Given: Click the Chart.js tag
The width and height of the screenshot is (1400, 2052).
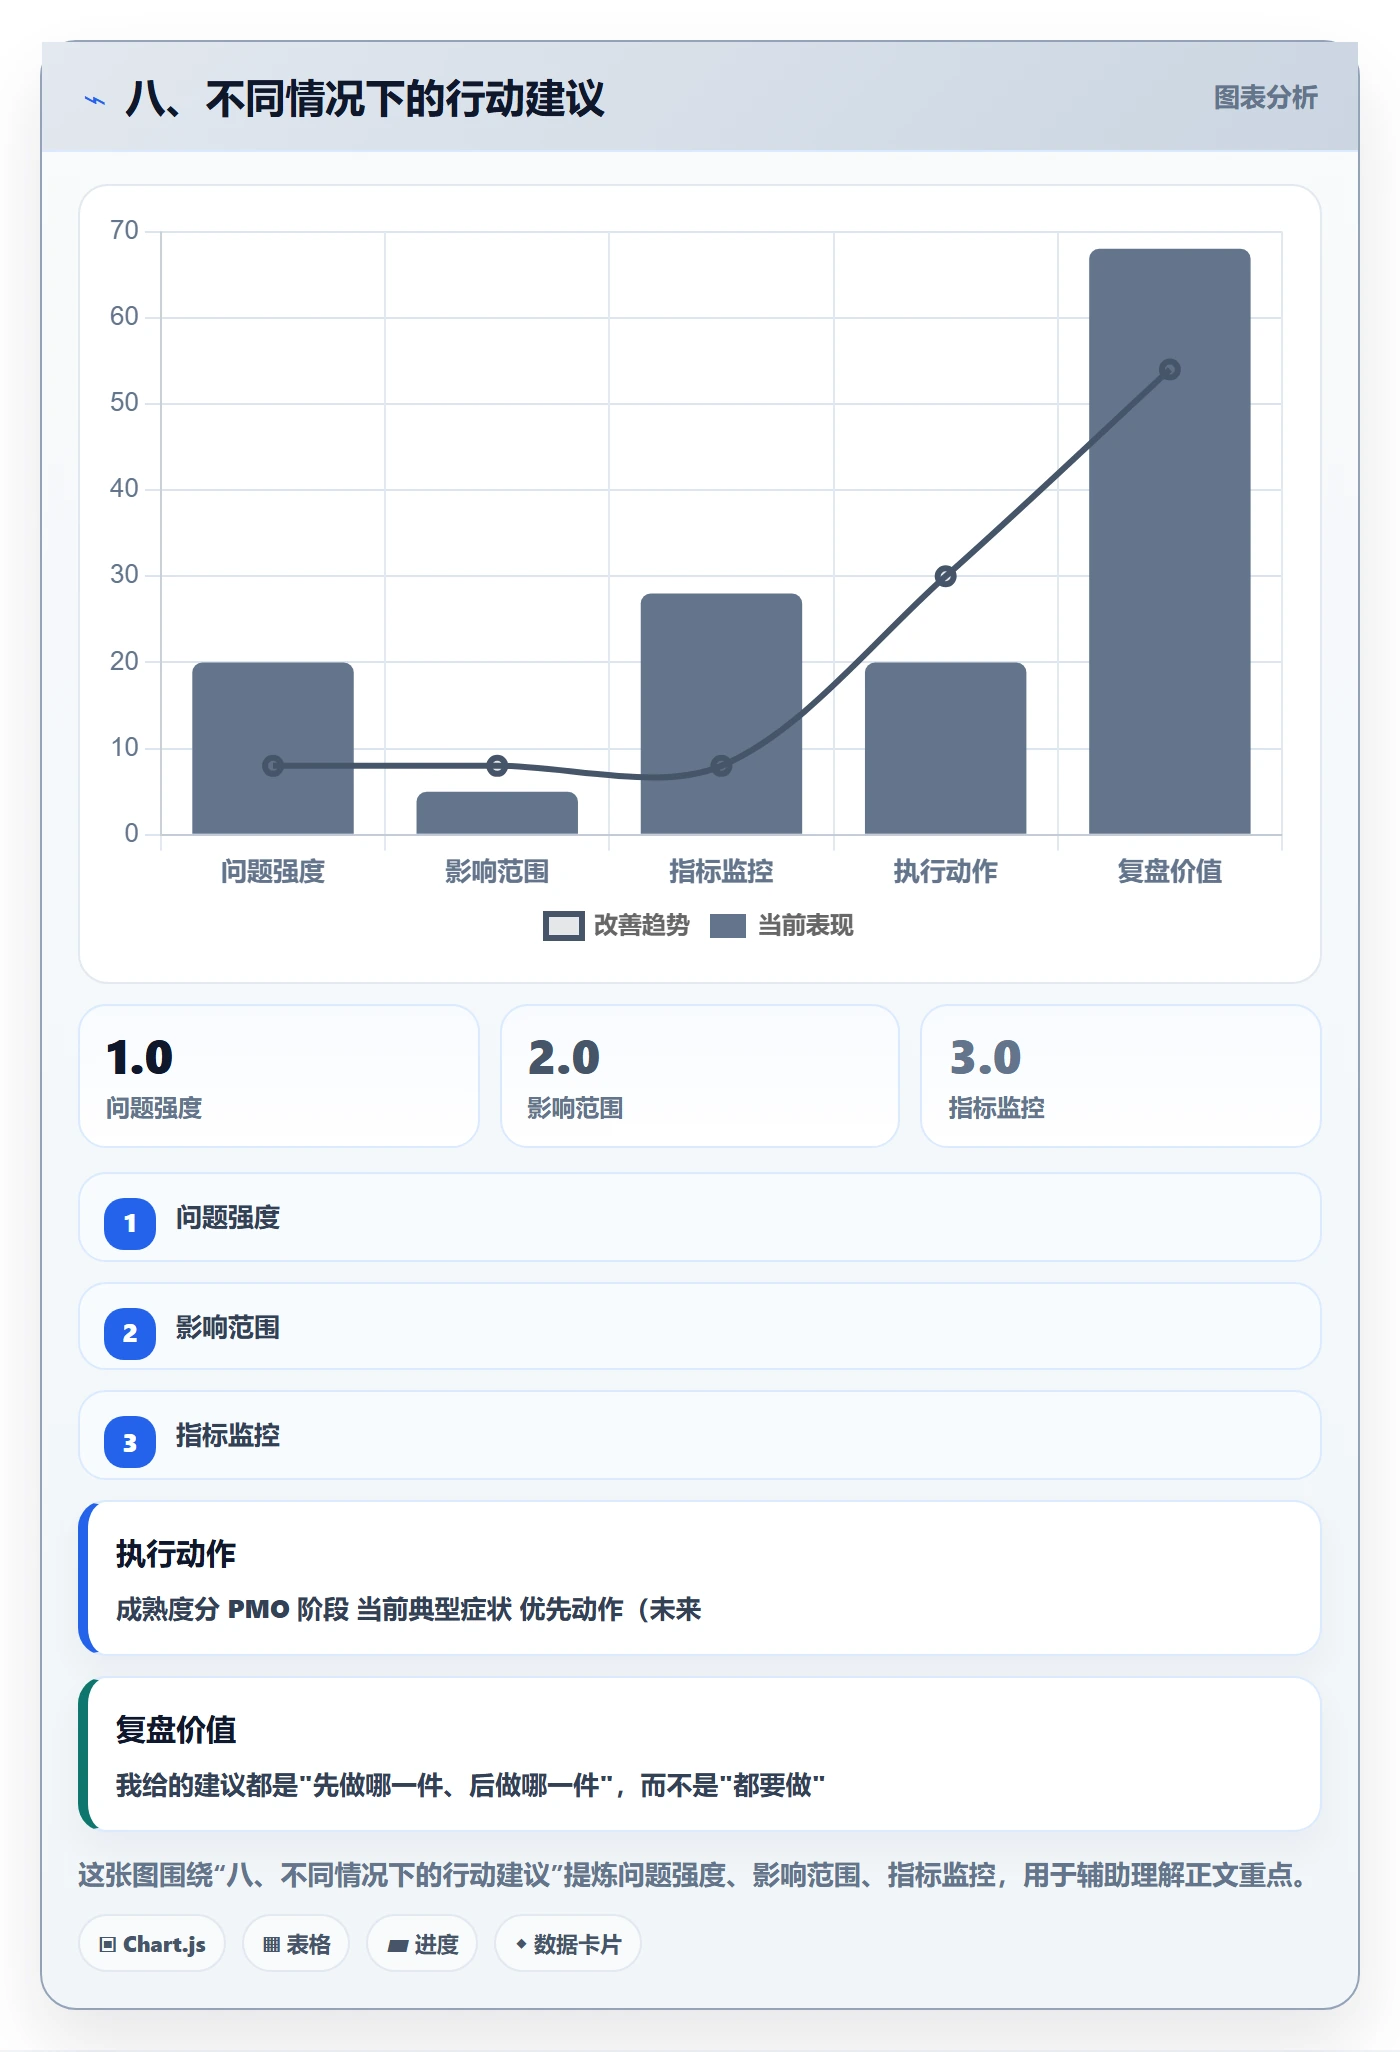Looking at the screenshot, I should 152,1944.
